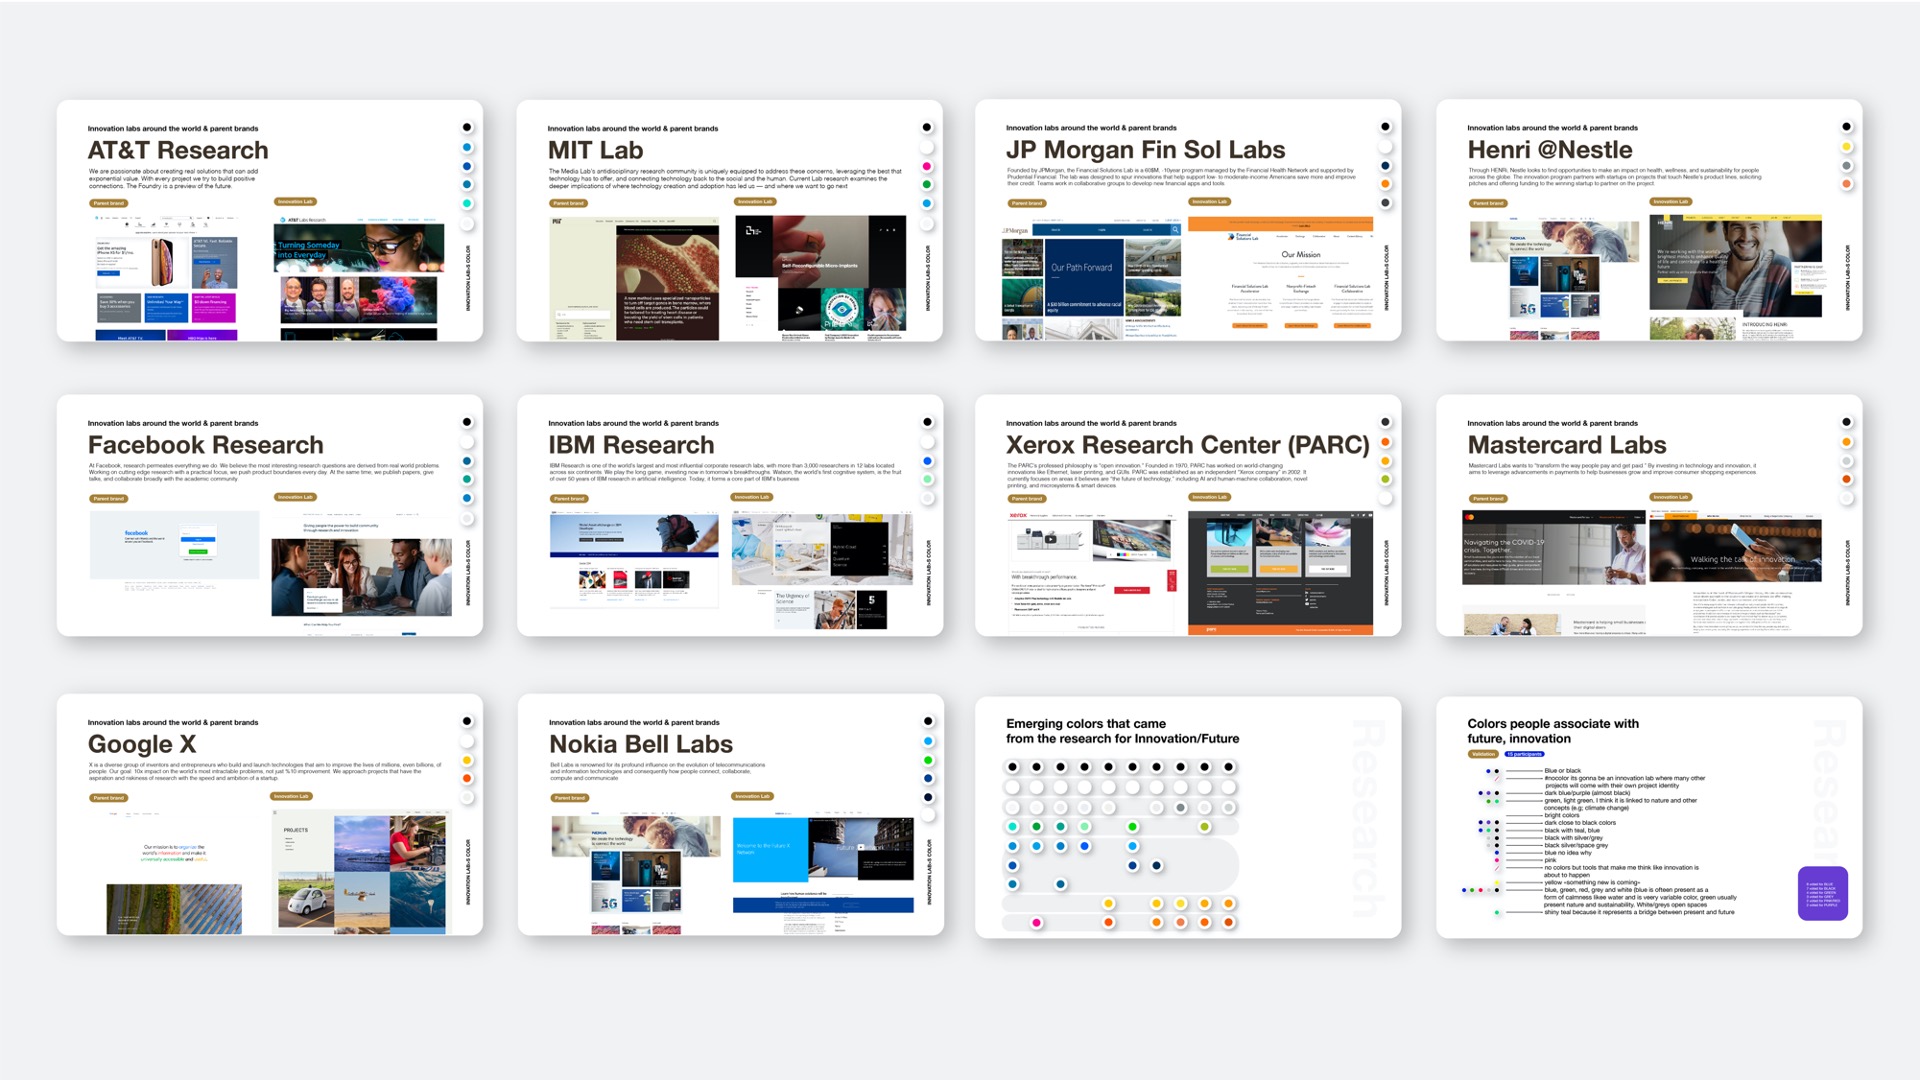1920x1080 pixels.
Task: Click Parent brand label on AT&T Research slide
Action: tap(109, 203)
